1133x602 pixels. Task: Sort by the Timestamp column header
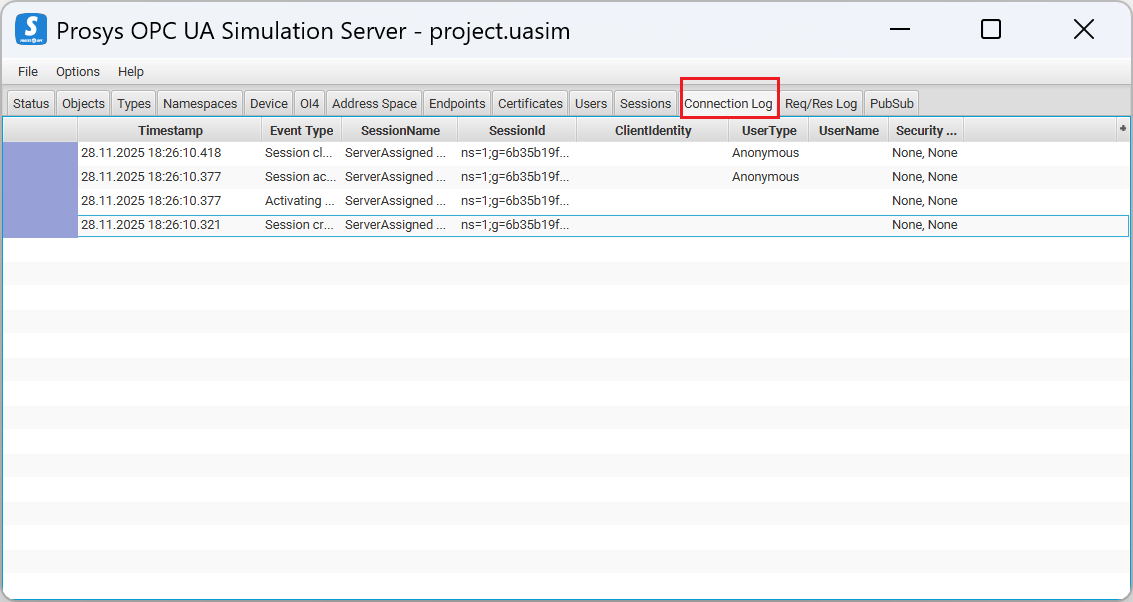click(x=170, y=131)
